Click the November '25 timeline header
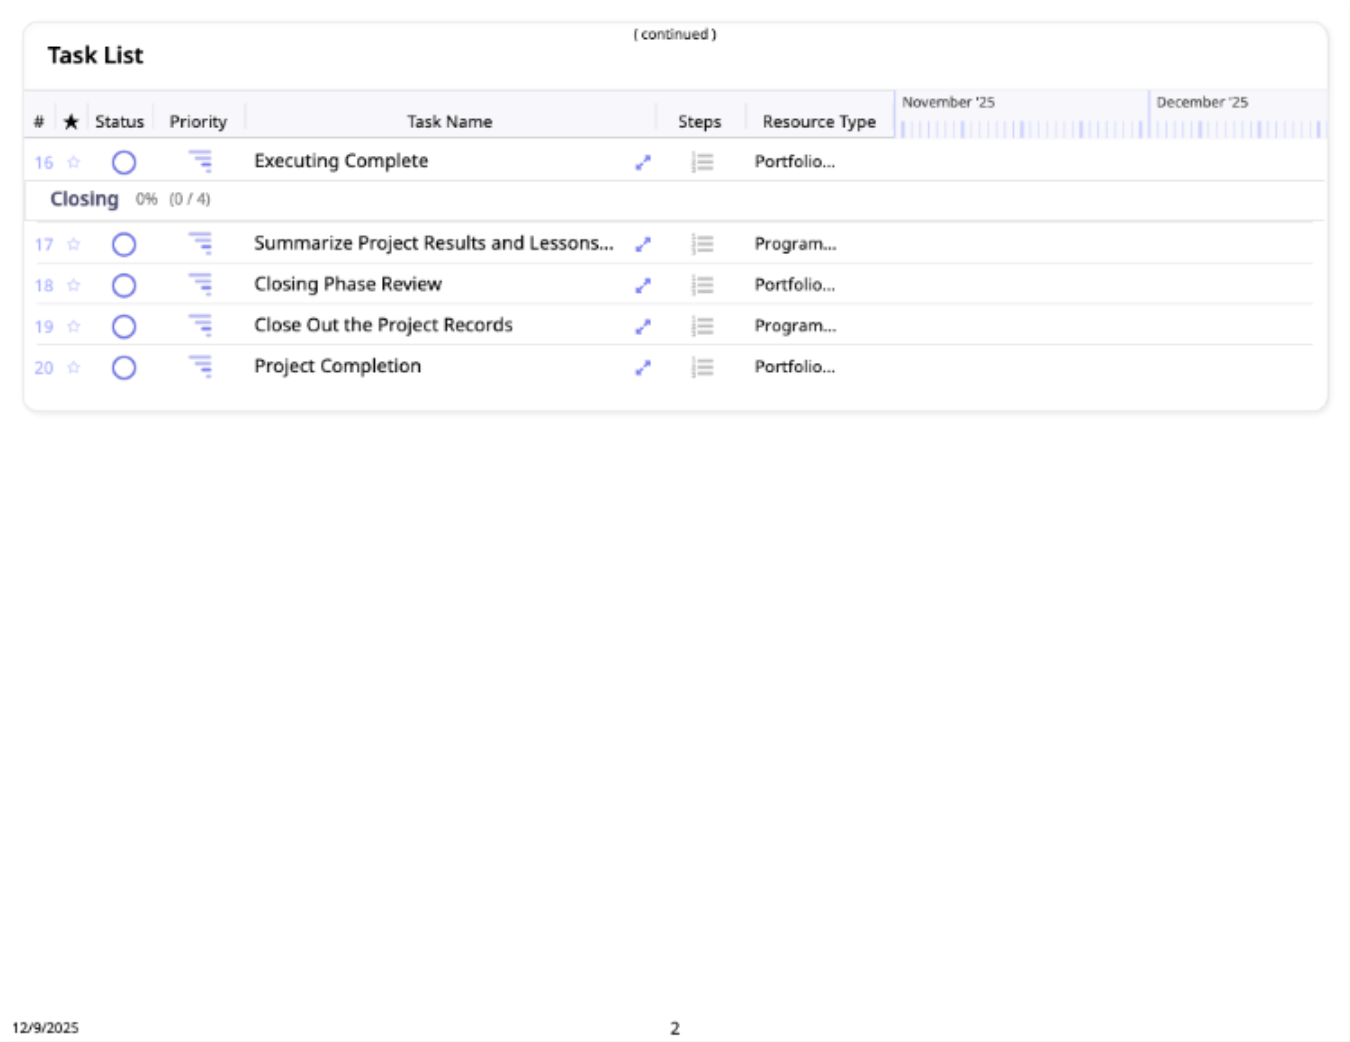This screenshot has width=1350, height=1042. [948, 102]
